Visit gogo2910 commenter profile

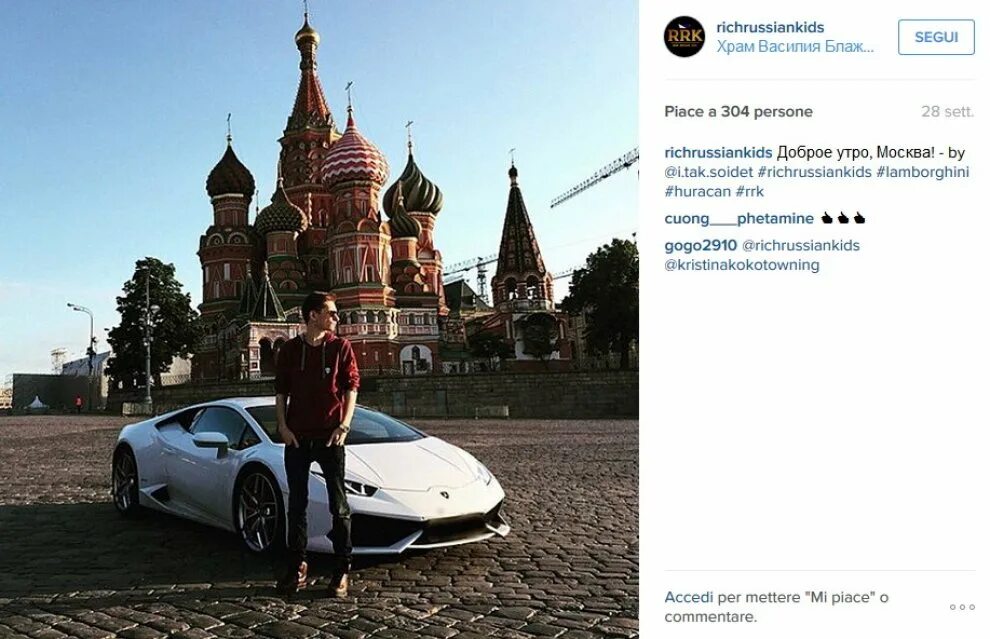(x=700, y=246)
